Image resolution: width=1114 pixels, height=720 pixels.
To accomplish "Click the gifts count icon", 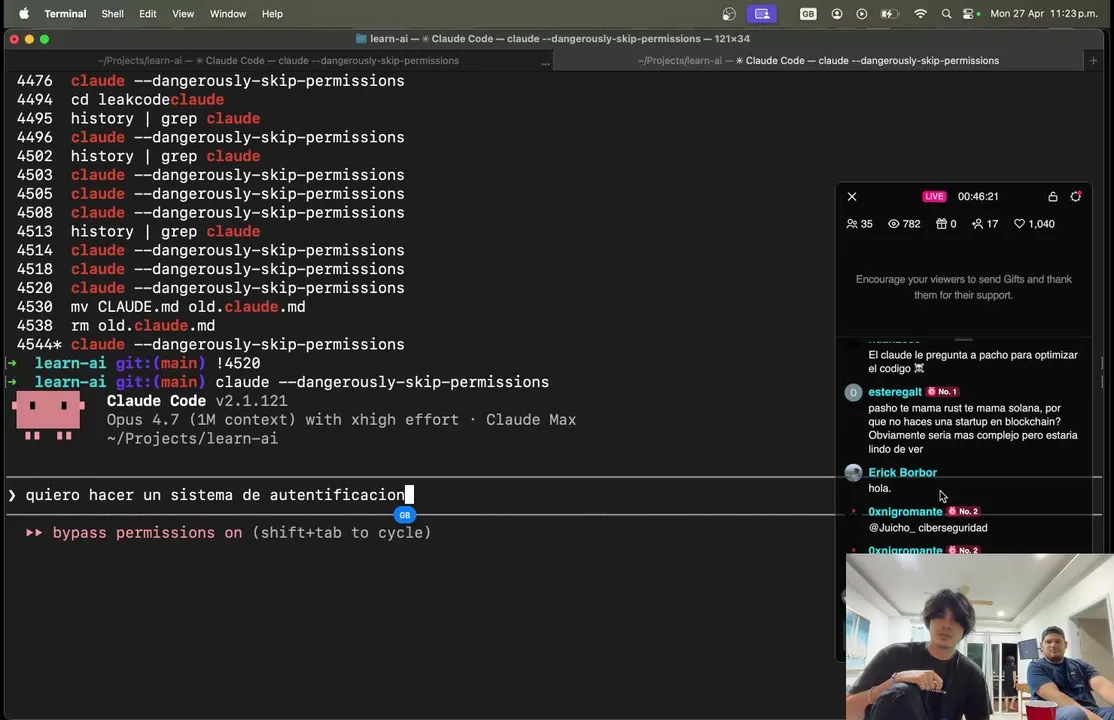I will [941, 224].
